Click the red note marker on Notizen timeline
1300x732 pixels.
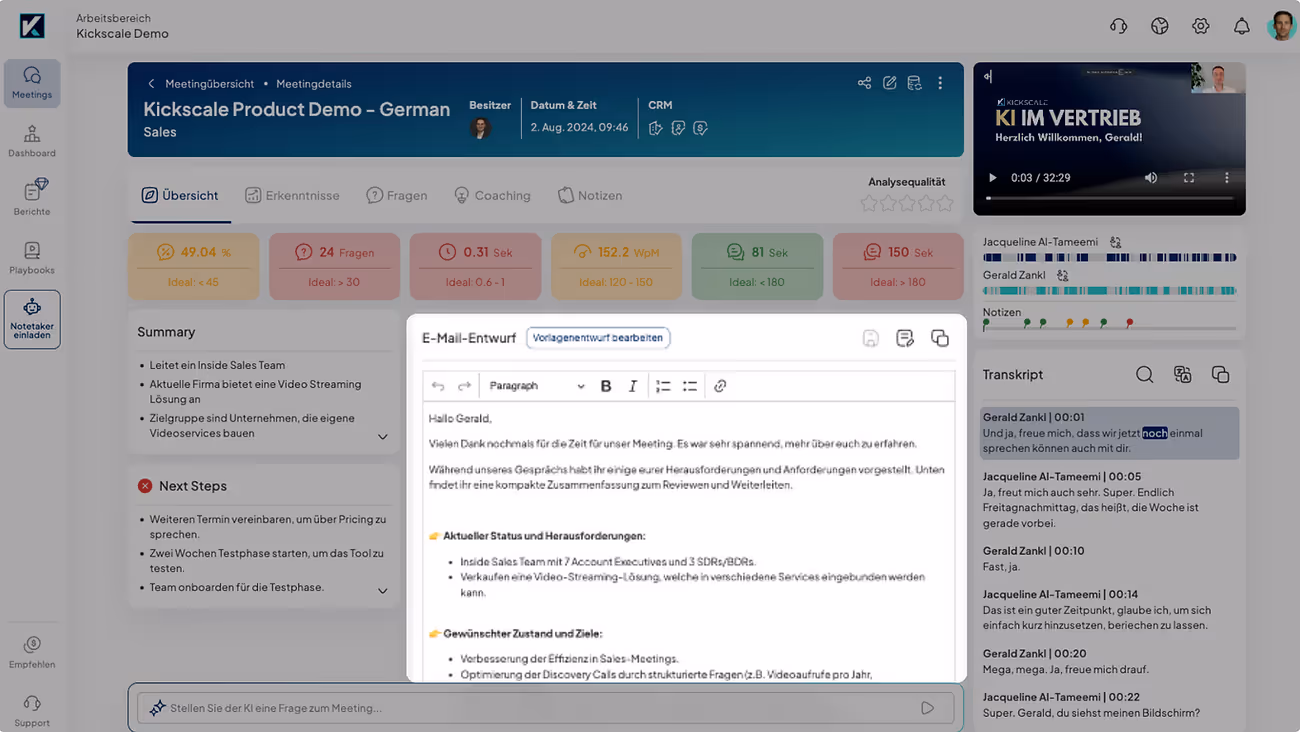(x=1130, y=323)
